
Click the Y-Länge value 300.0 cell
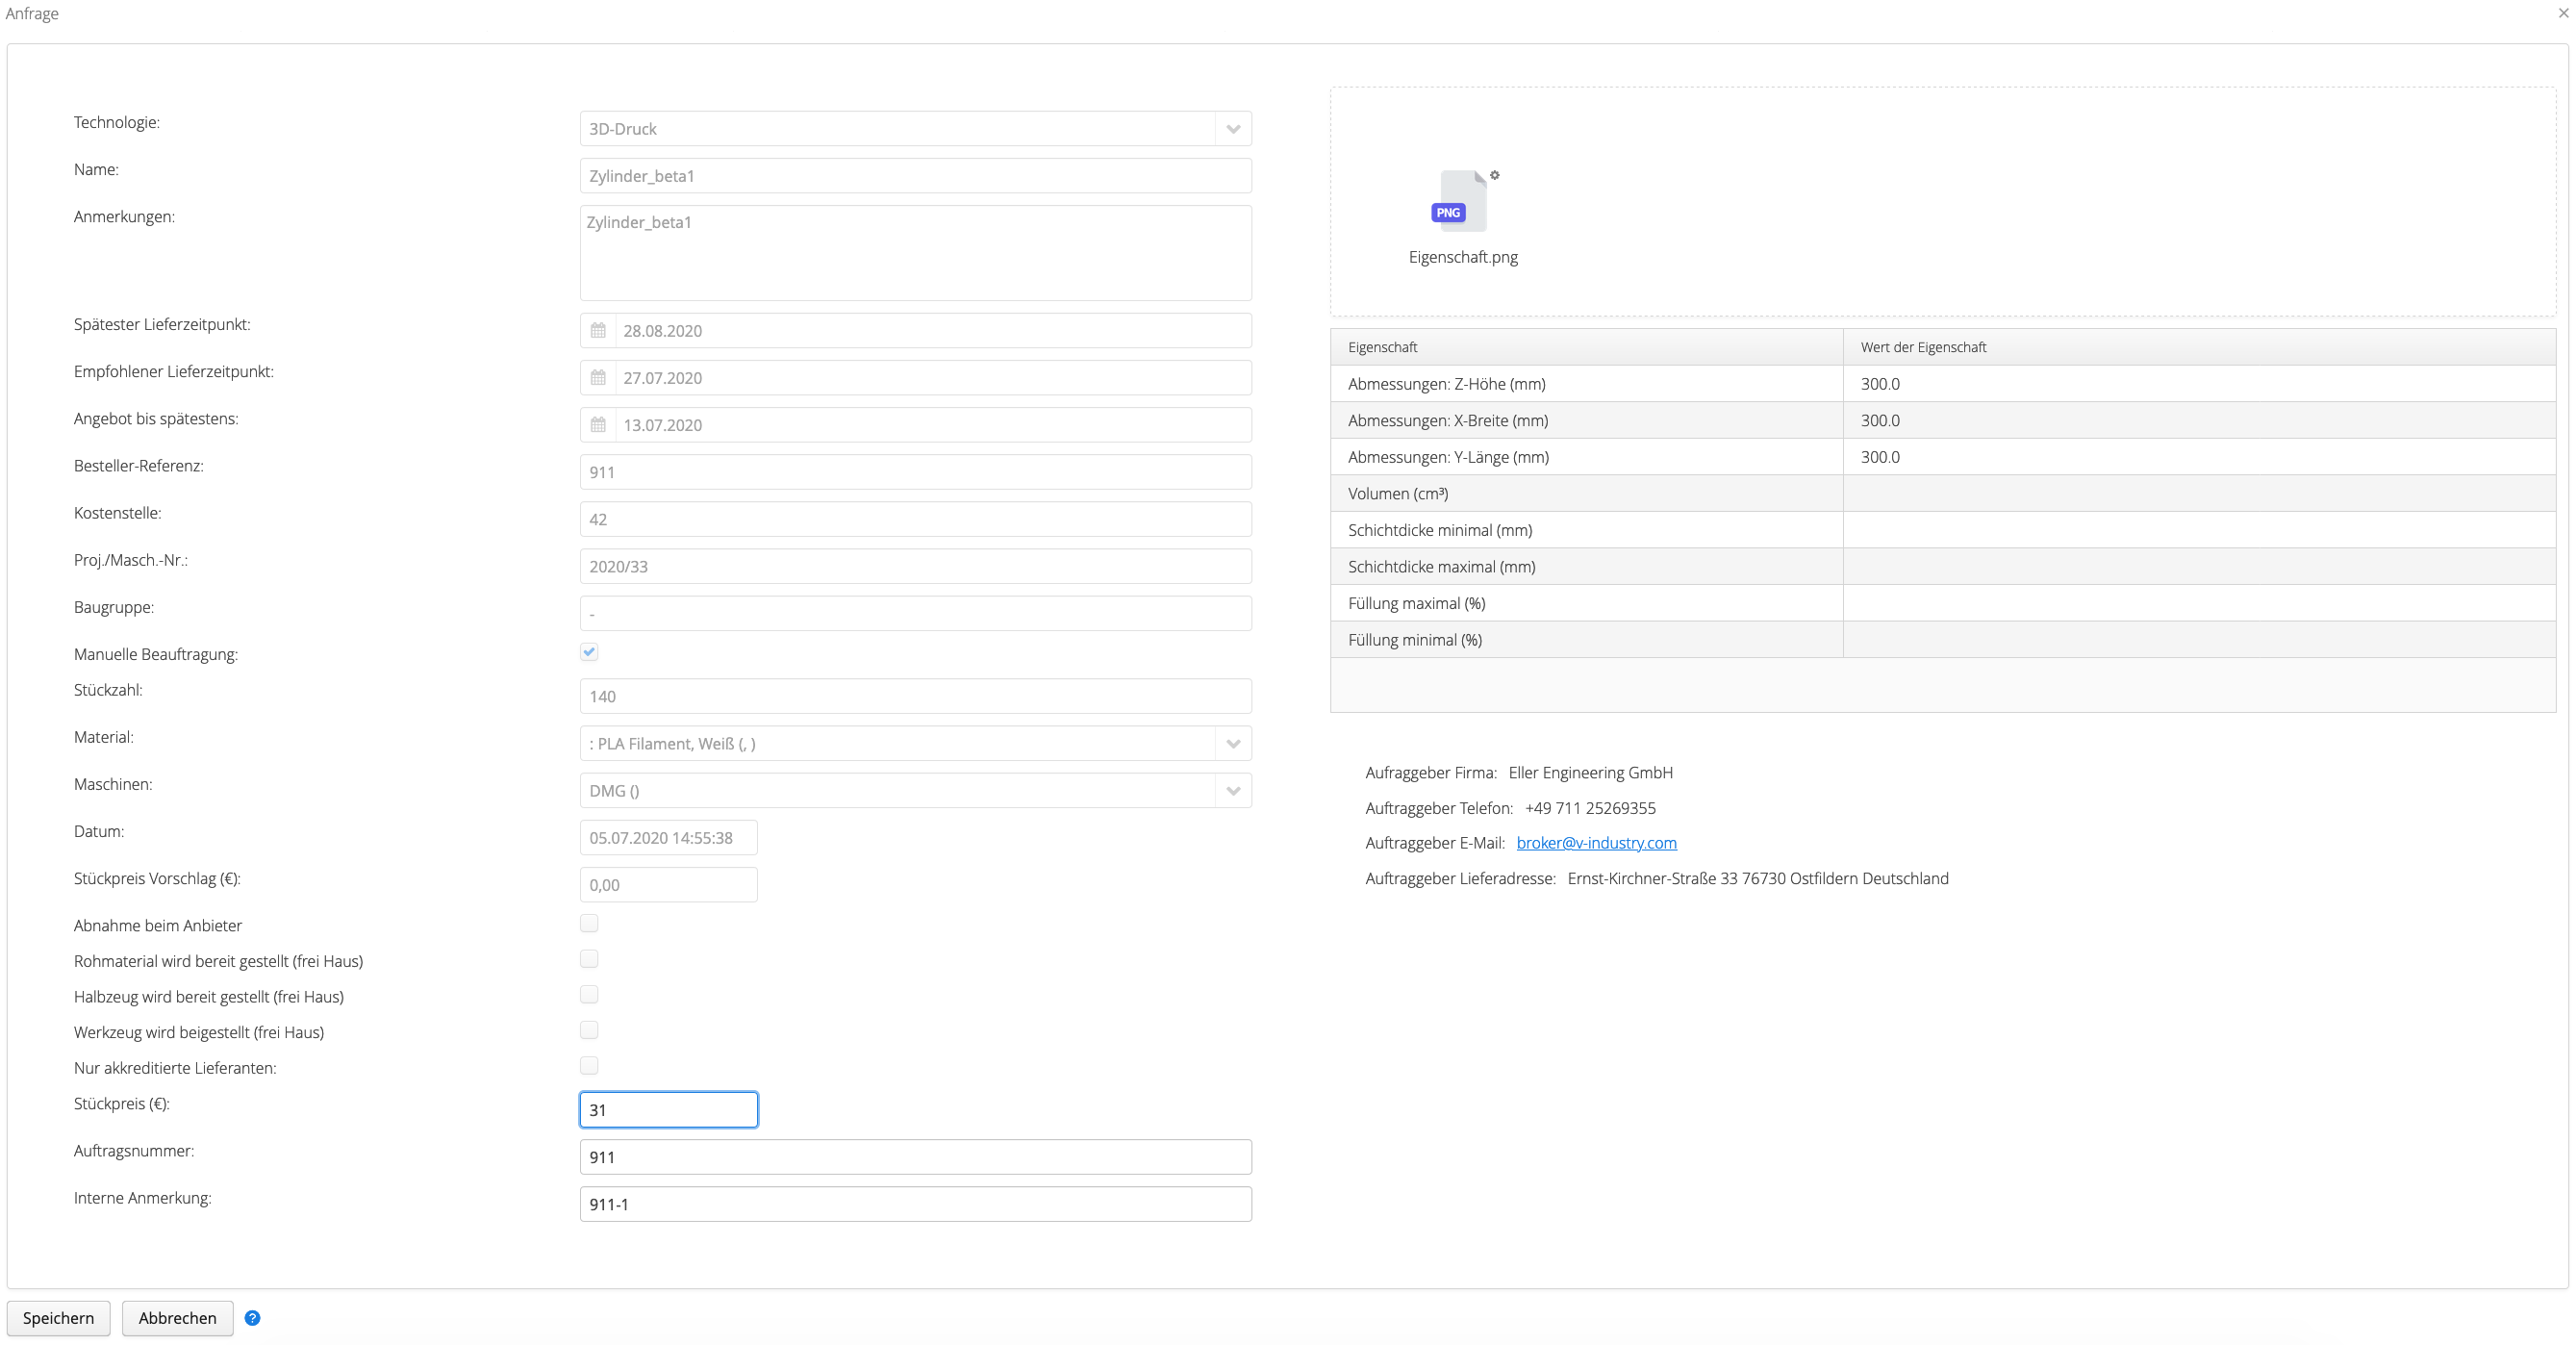pos(2199,457)
